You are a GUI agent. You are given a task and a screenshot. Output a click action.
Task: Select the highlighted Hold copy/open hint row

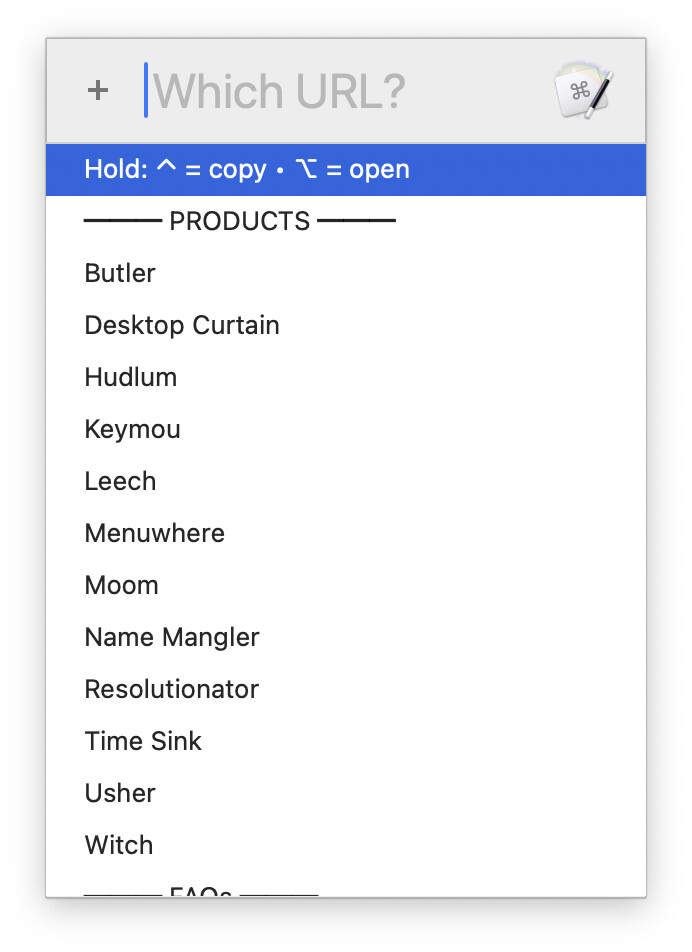tap(346, 169)
